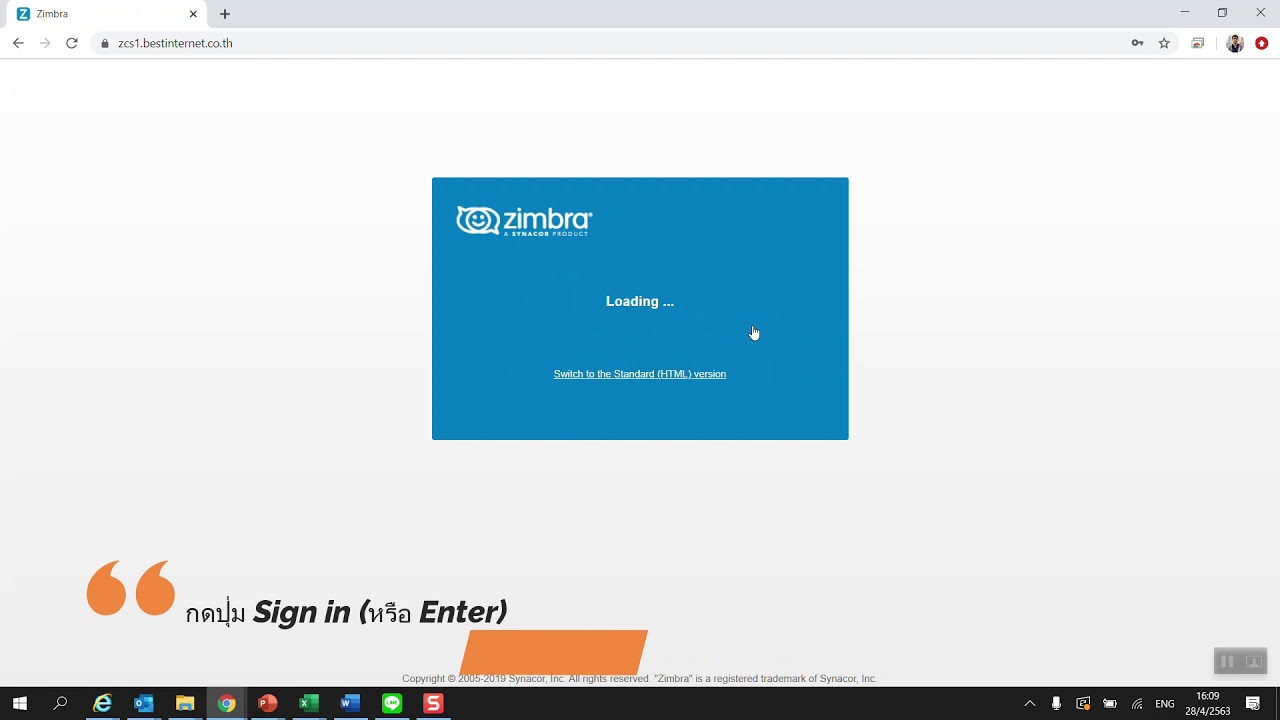Click the browser forward arrow
This screenshot has width=1280, height=720.
pos(45,43)
